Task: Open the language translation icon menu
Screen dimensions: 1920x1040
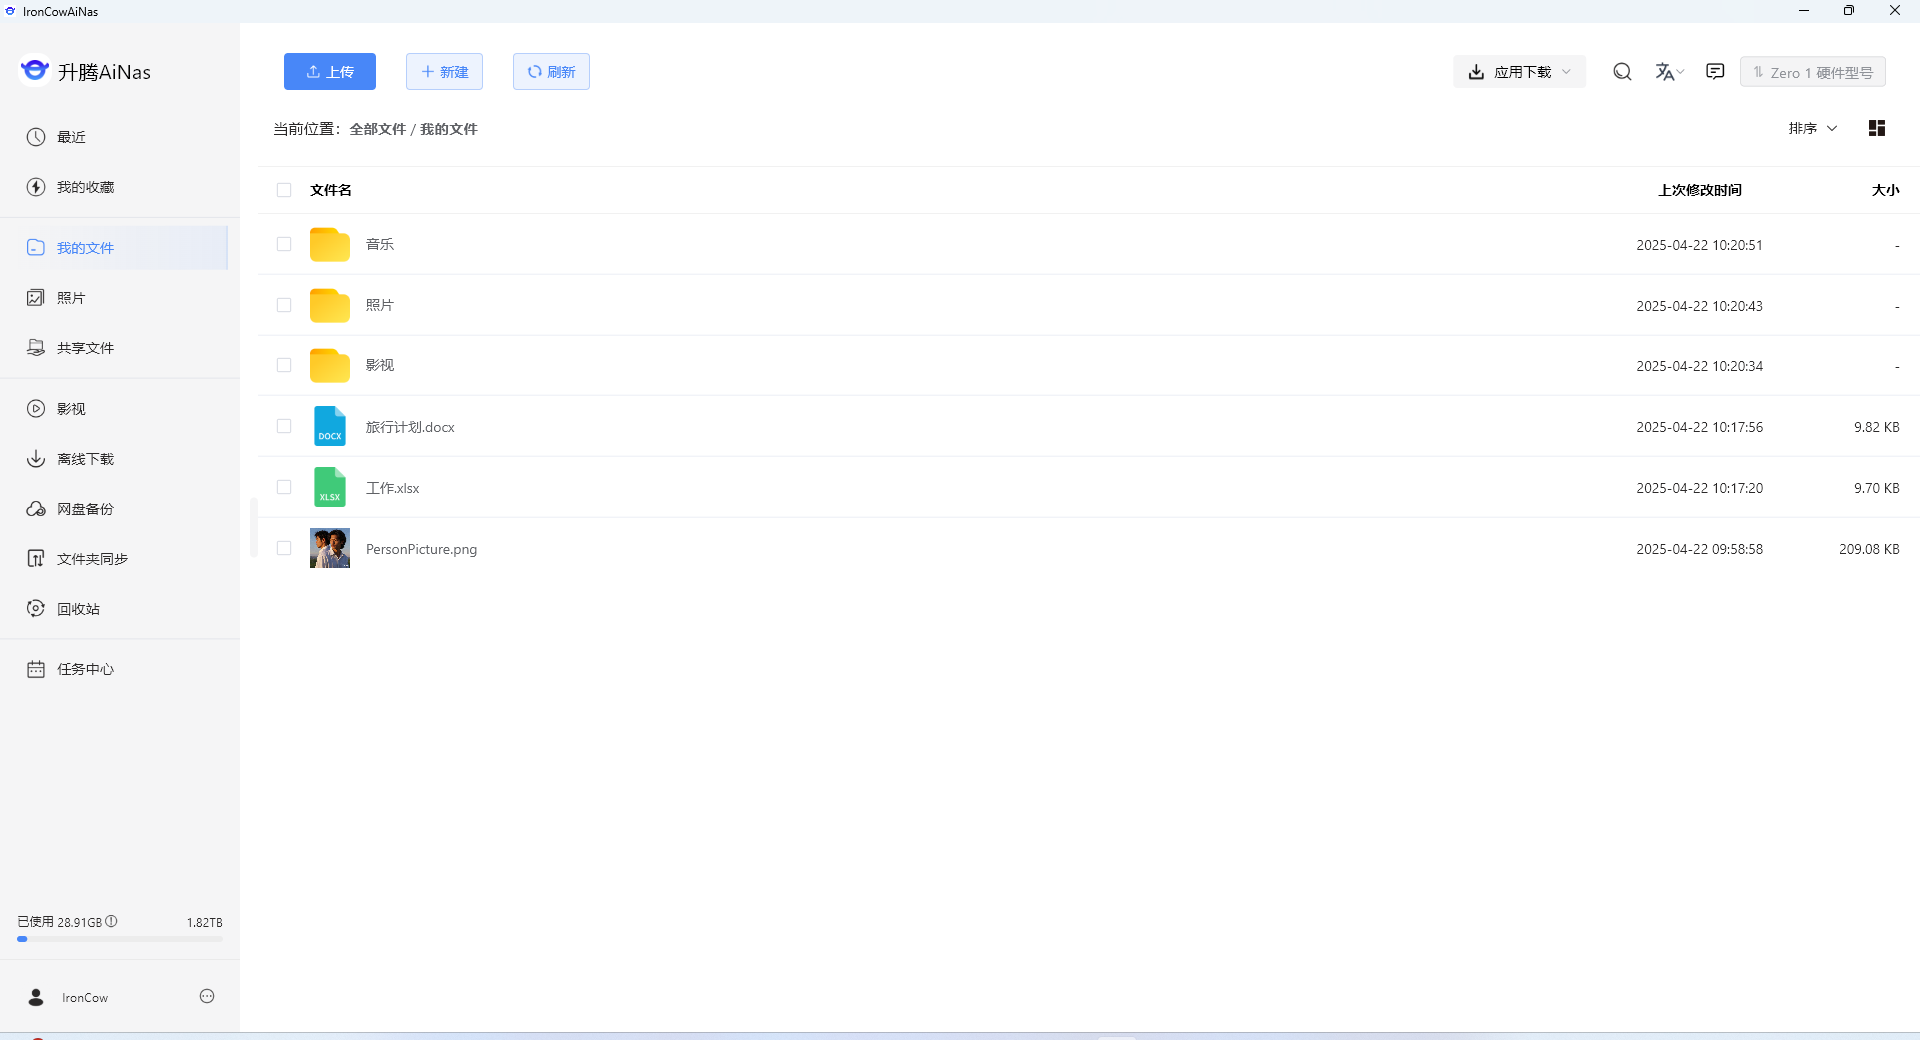Action: 1668,72
